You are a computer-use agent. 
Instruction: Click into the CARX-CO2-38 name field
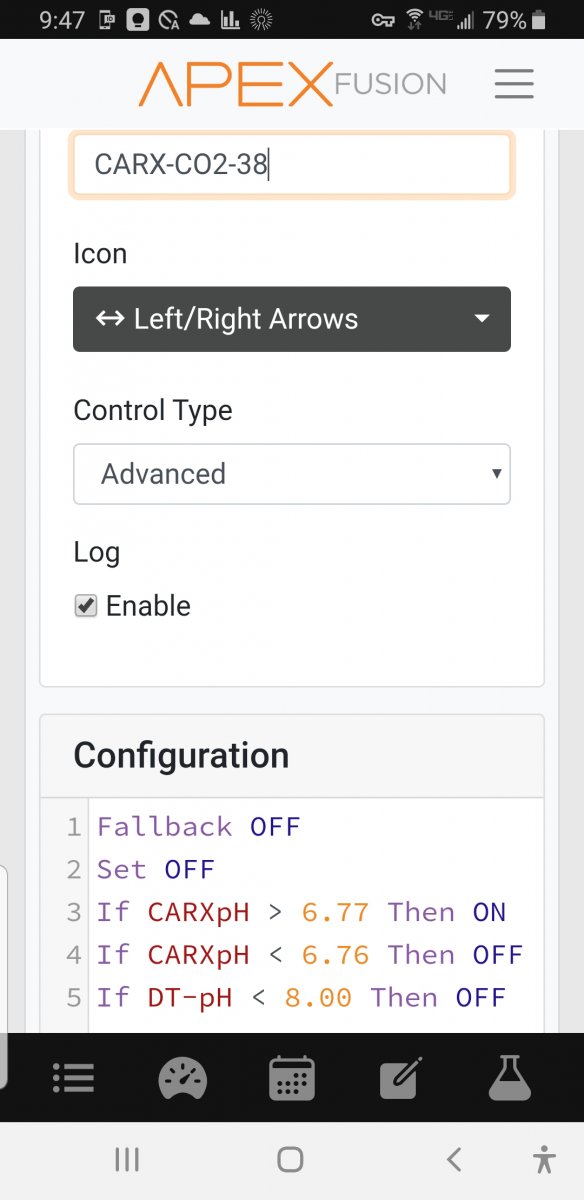(292, 164)
